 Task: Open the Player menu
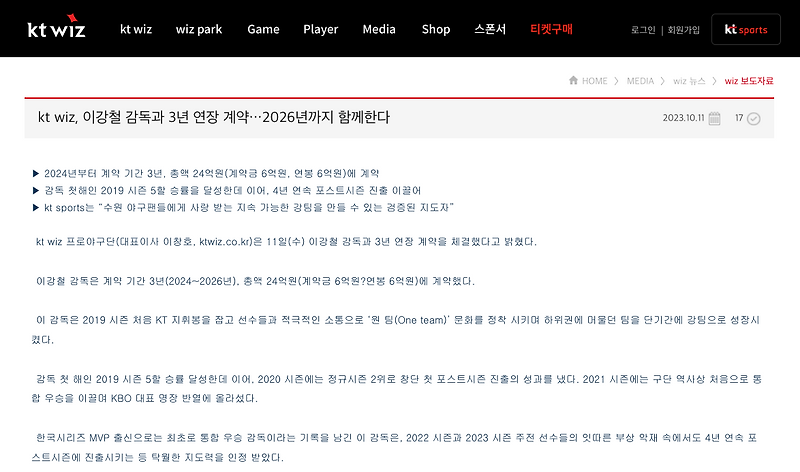(320, 30)
